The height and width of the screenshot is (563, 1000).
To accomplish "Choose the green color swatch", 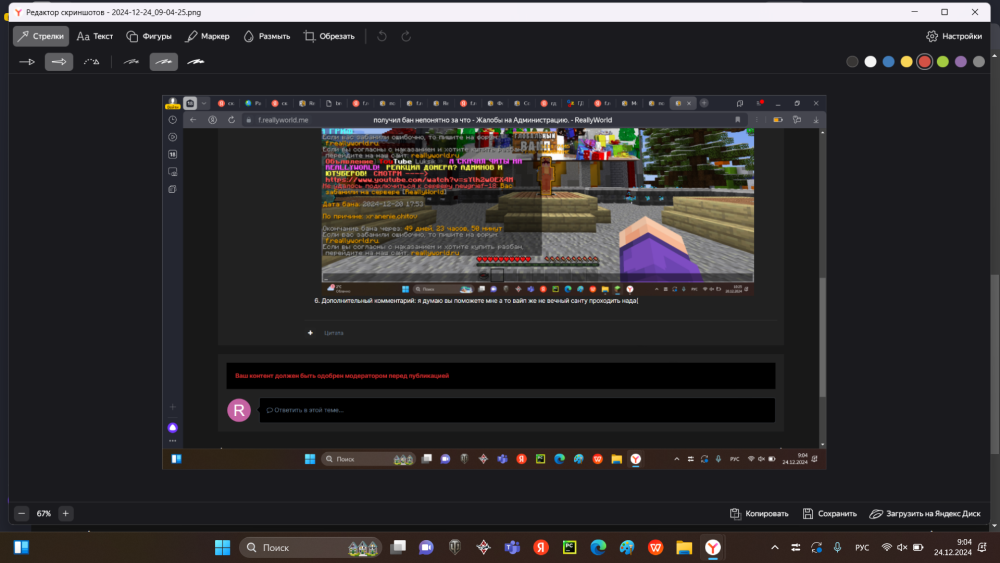I will [x=943, y=62].
